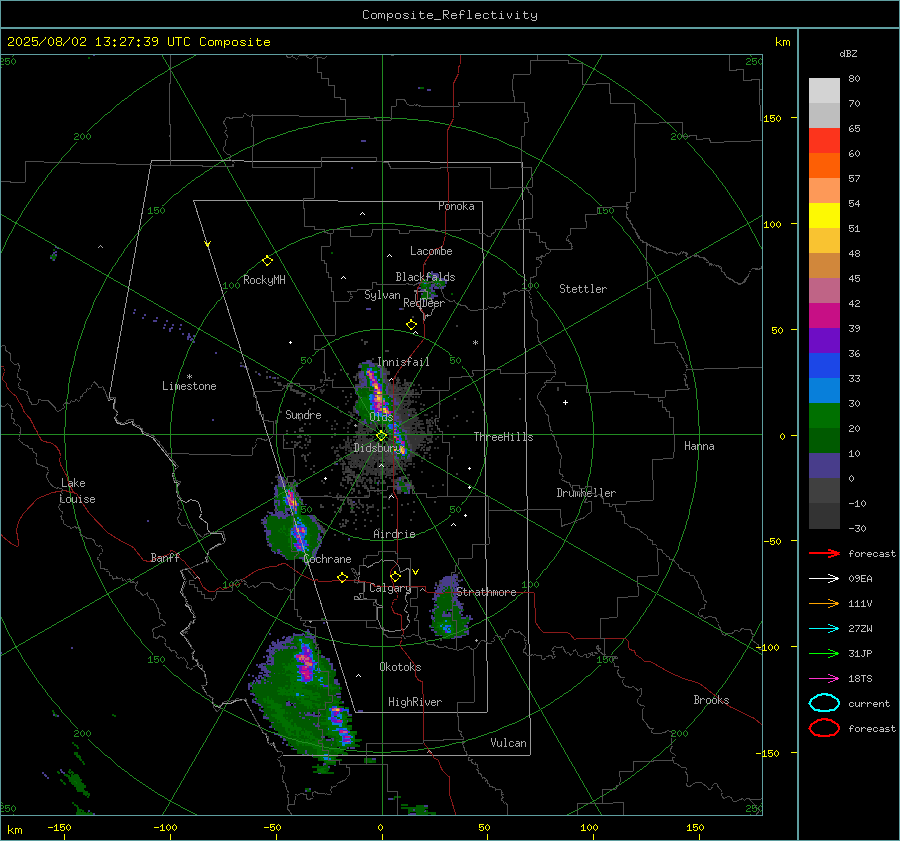Click the yellow diamond marker at radar center

pos(381,436)
